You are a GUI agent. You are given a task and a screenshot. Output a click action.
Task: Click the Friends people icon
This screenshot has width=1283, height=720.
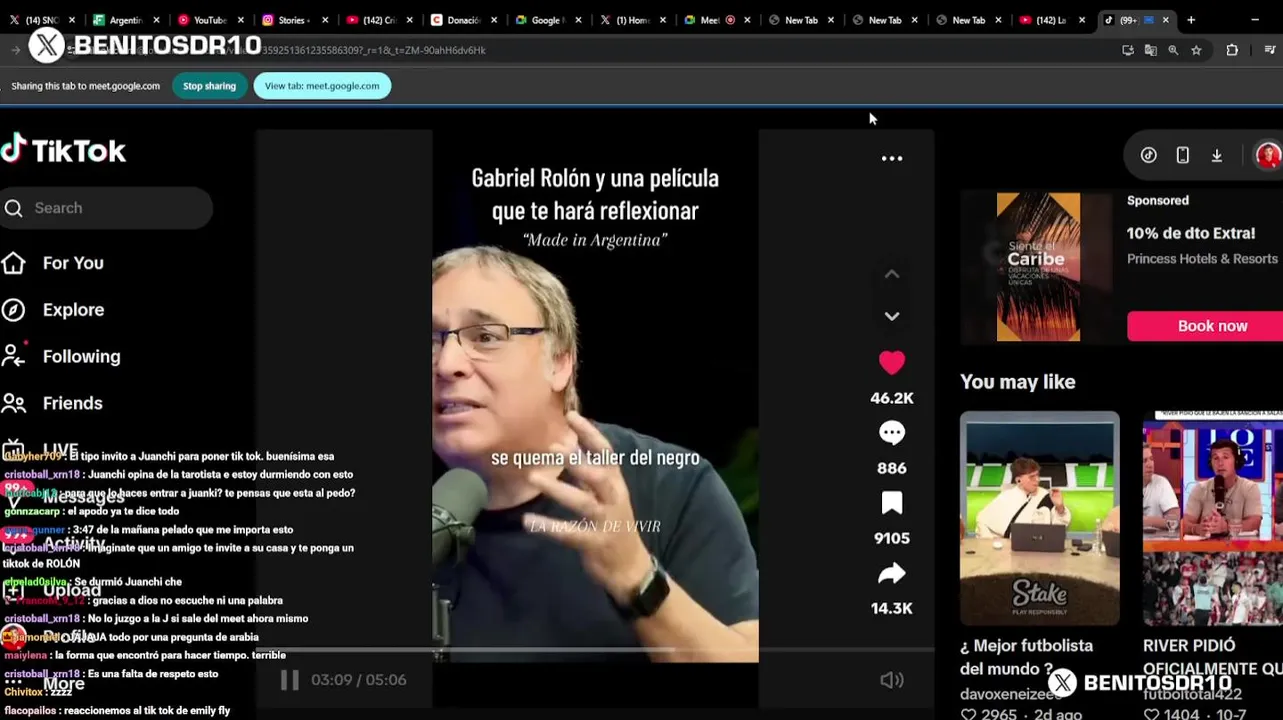tap(13, 403)
